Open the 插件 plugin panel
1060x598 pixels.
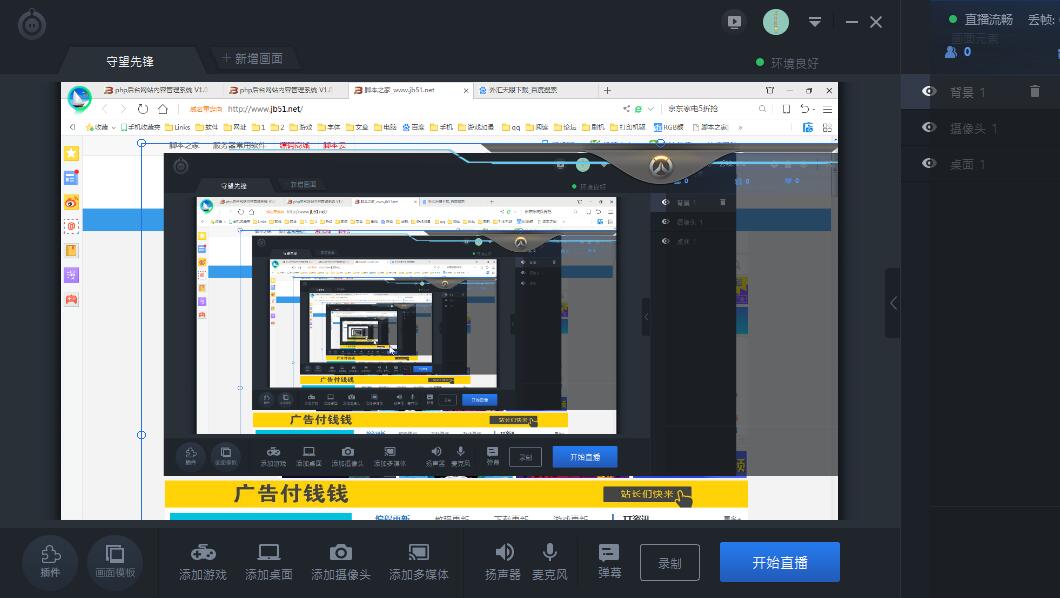pos(50,561)
